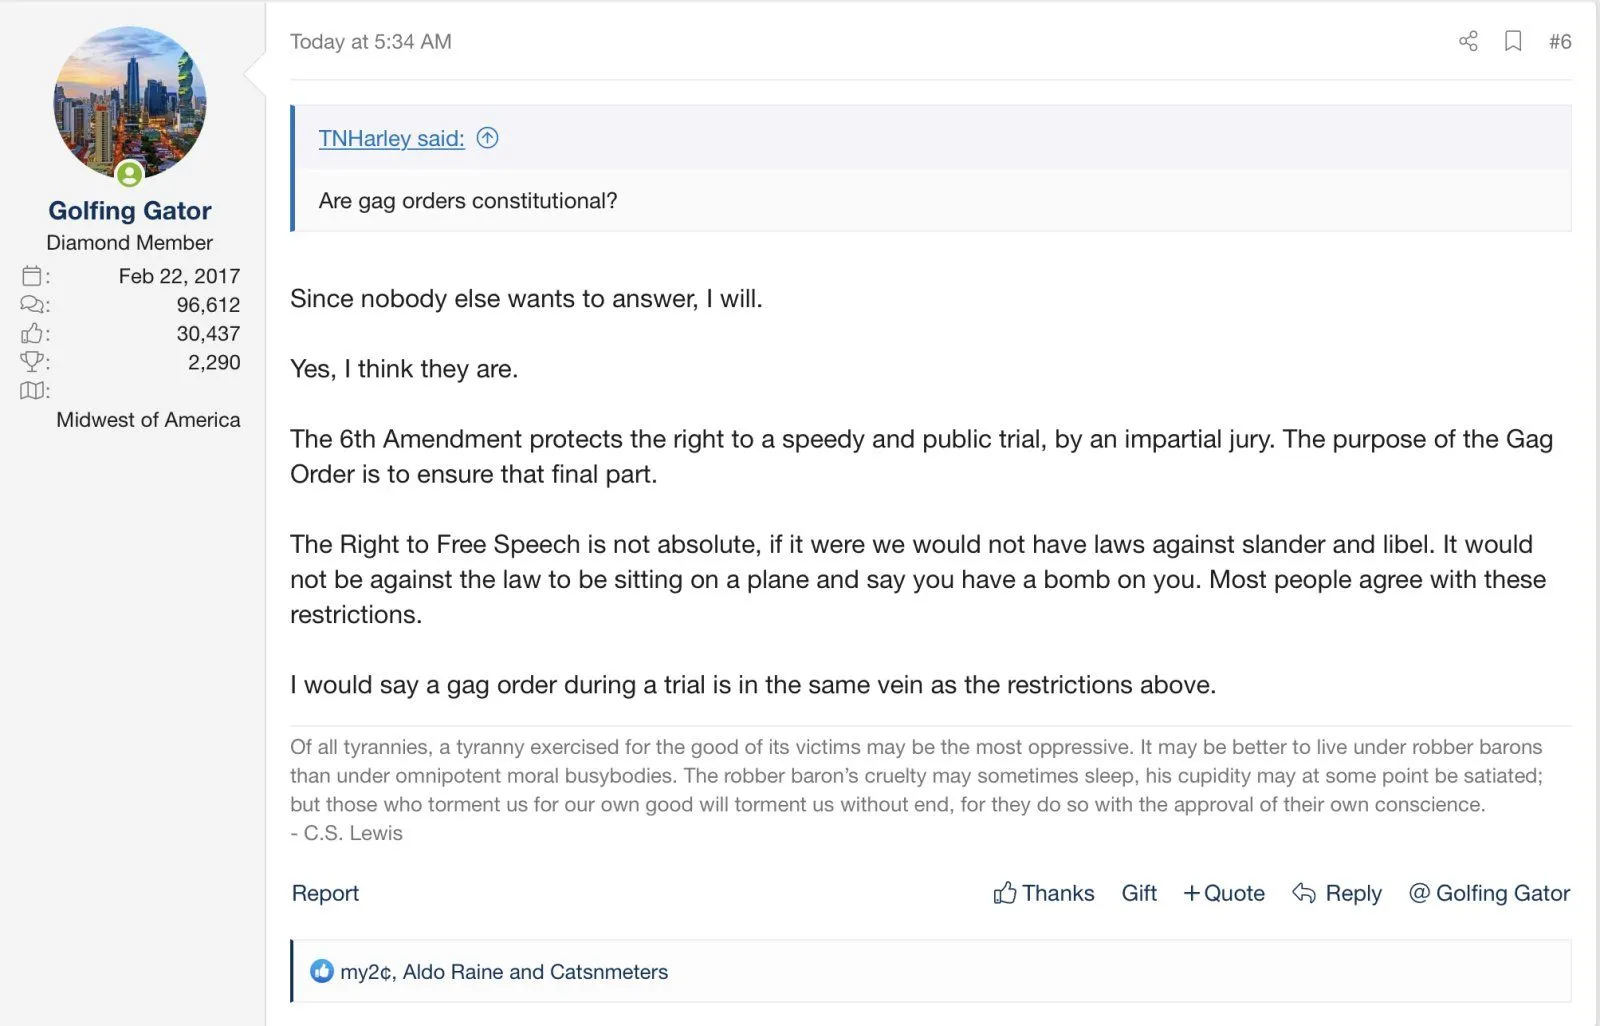Open my2¢ user in the likes list
1600x1026 pixels.
367,972
